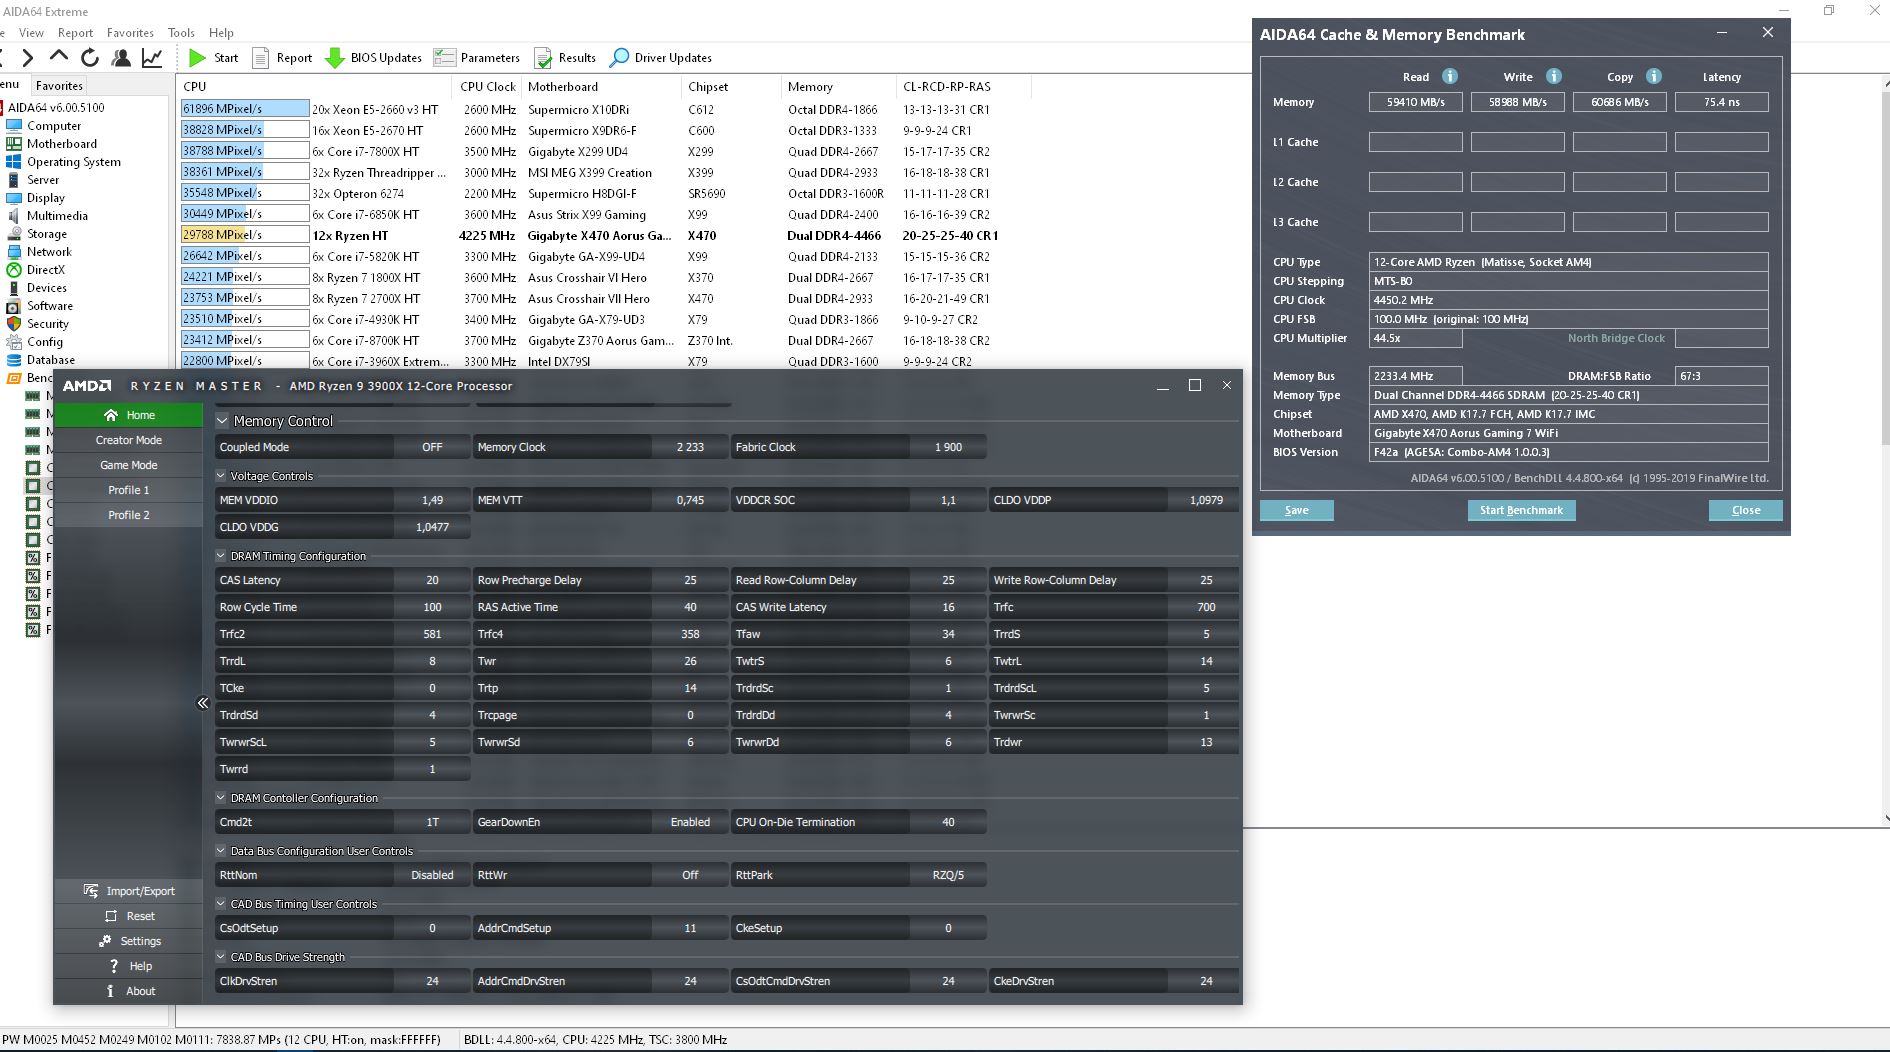Open the Favorites menu in AIDA64 menu bar
1890x1052 pixels.
[x=130, y=33]
